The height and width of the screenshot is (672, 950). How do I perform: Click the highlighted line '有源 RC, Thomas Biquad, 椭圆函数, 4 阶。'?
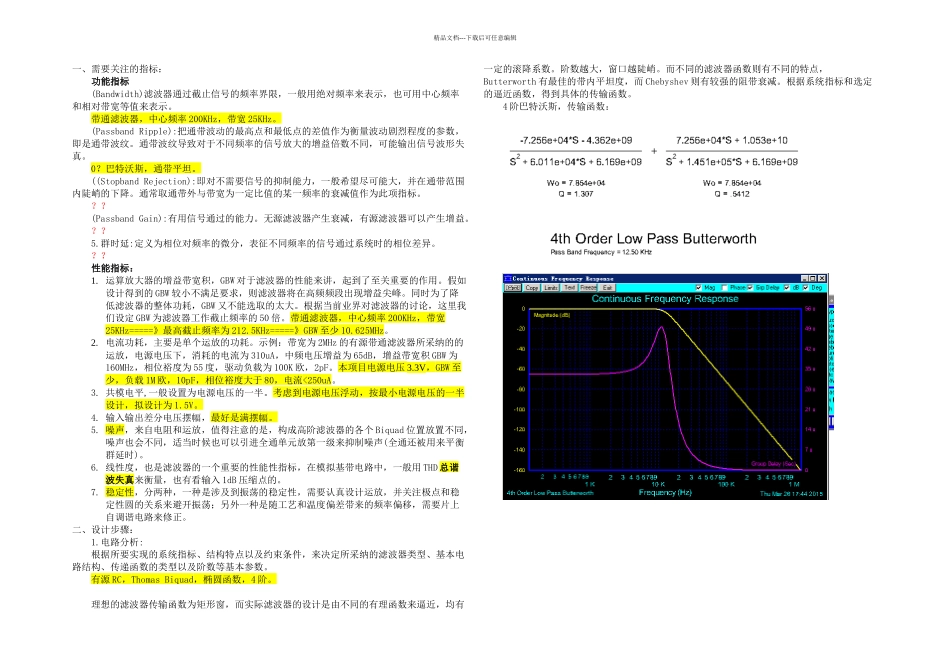184,579
